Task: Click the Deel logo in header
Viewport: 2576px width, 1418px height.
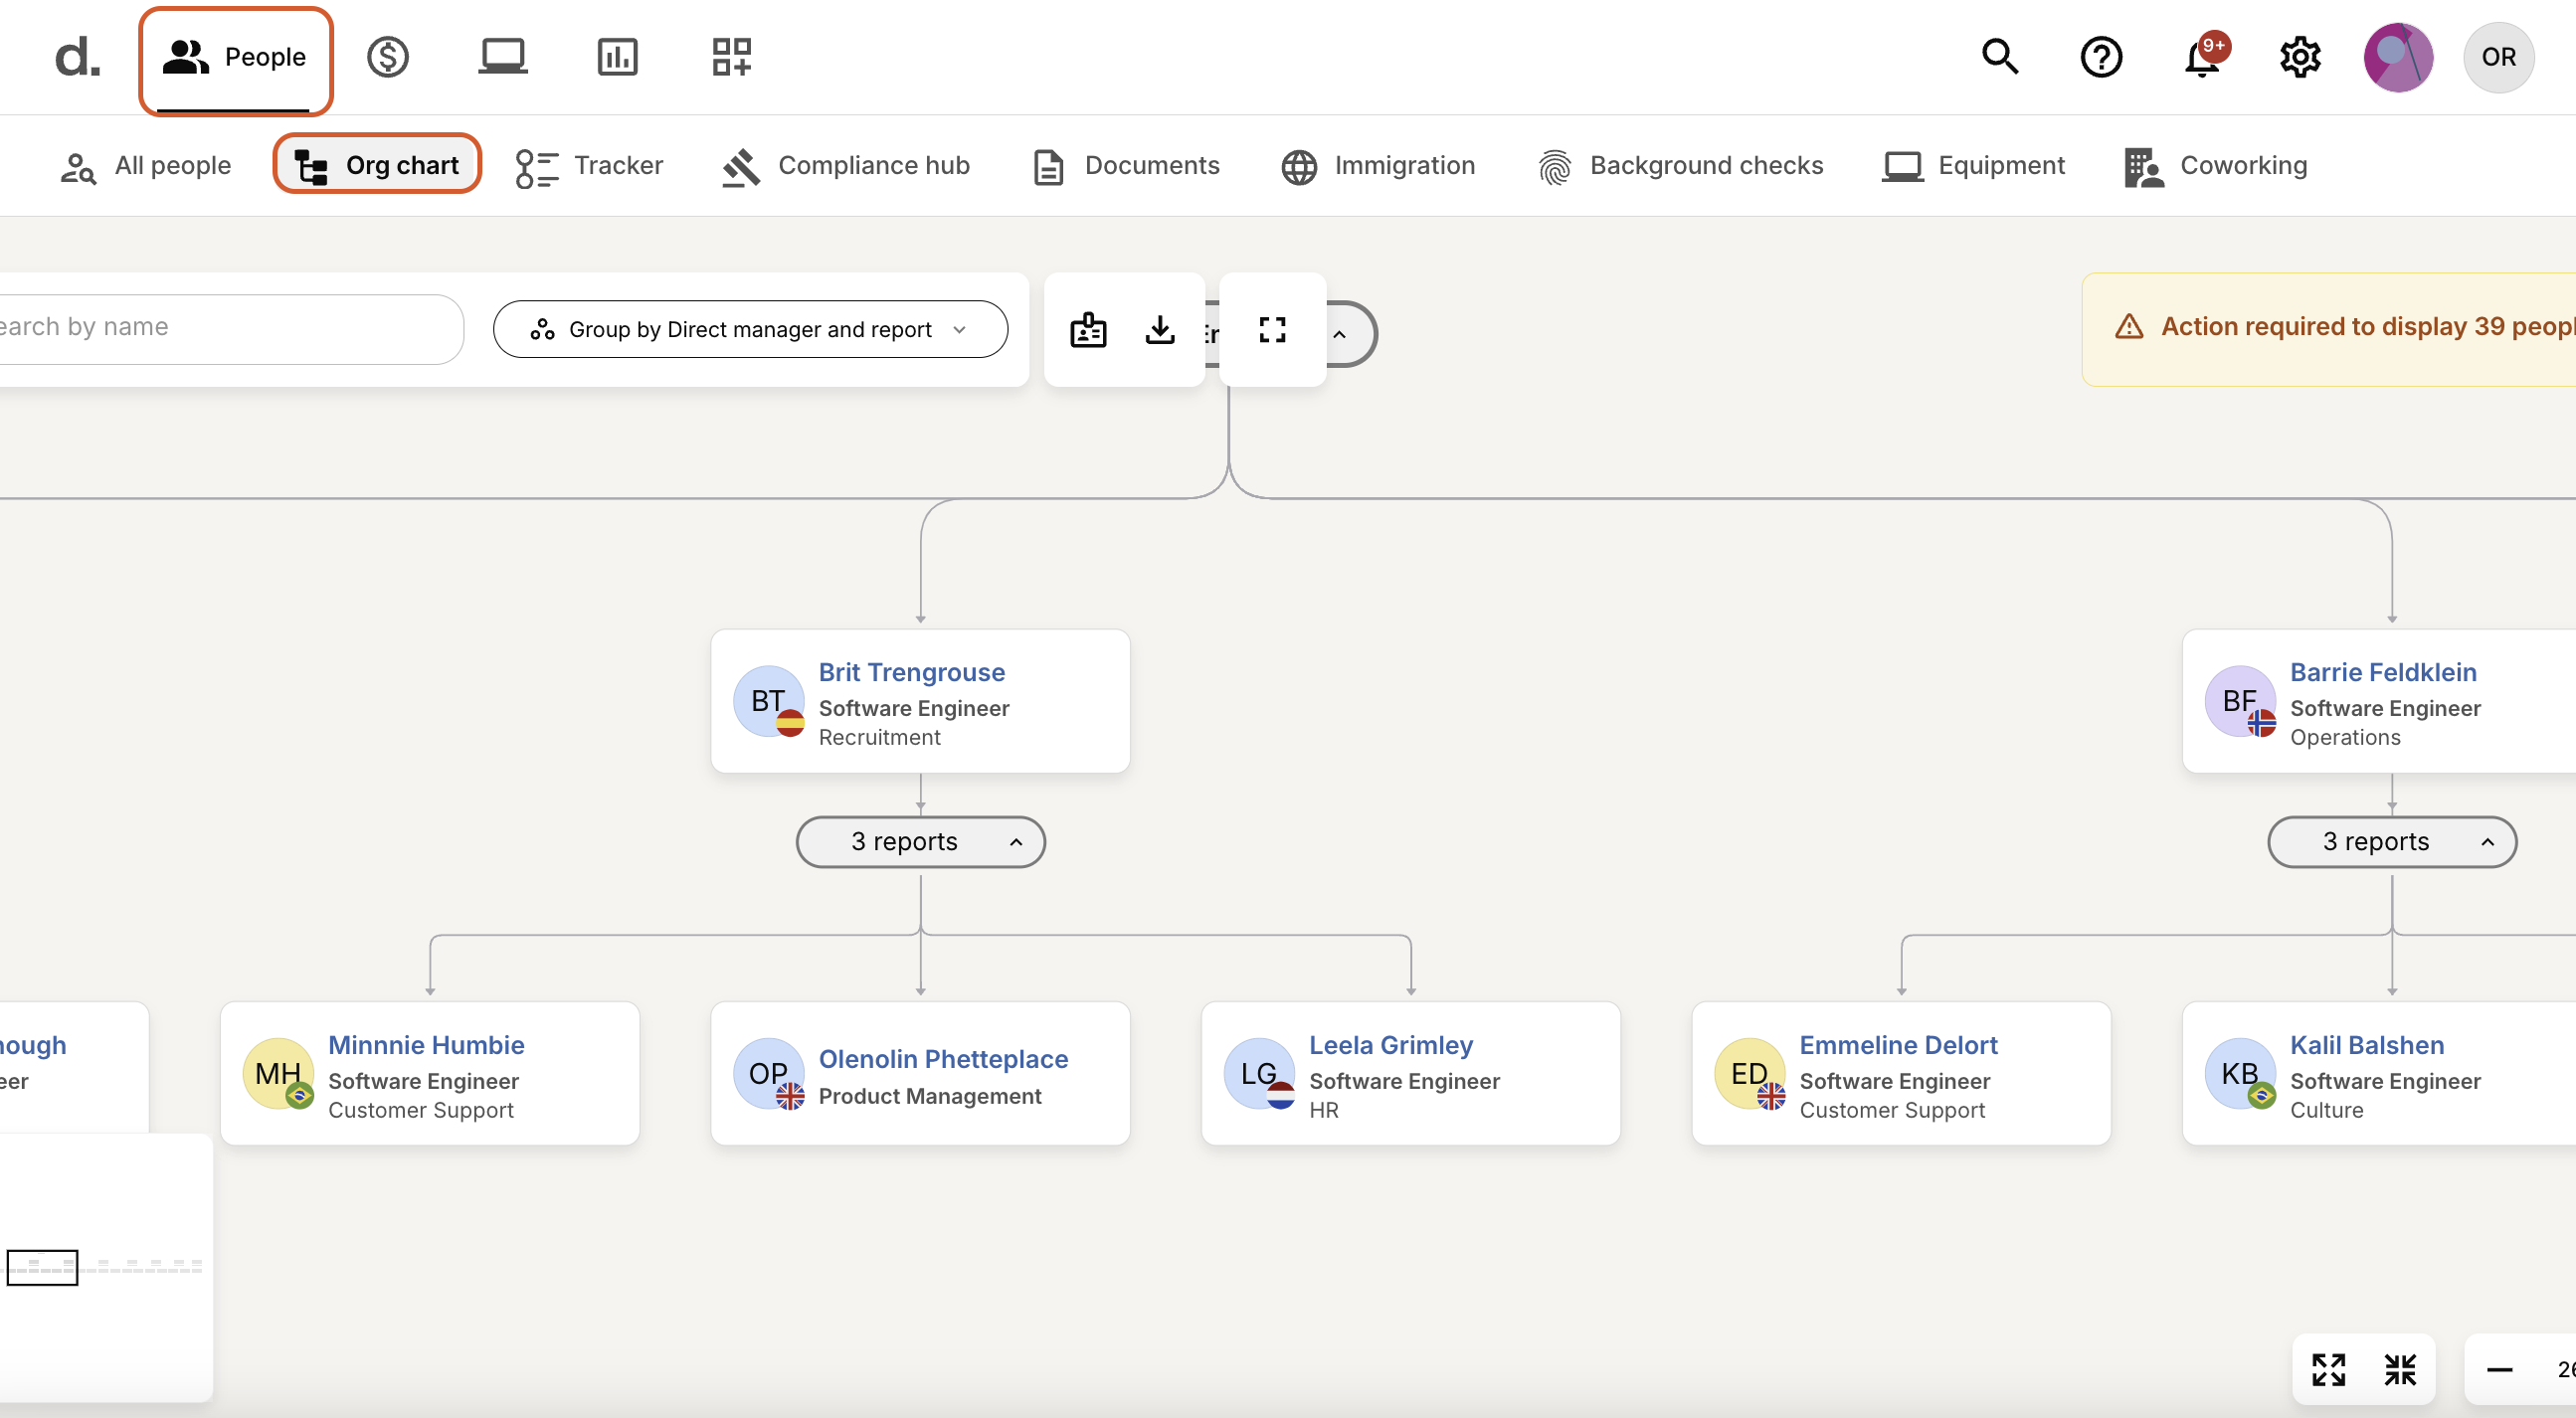Action: (78, 57)
